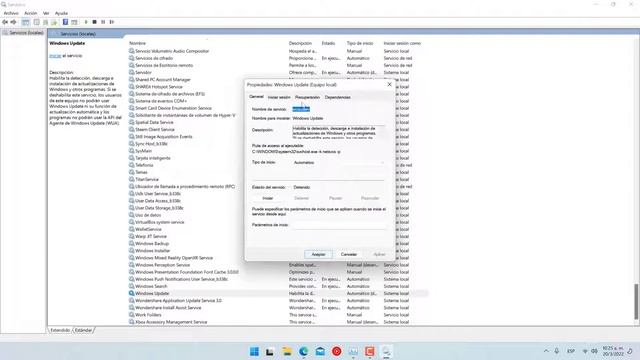This screenshot has width=640, height=360.
Task: Select the Windows Installer service row
Action: [x=153, y=251]
